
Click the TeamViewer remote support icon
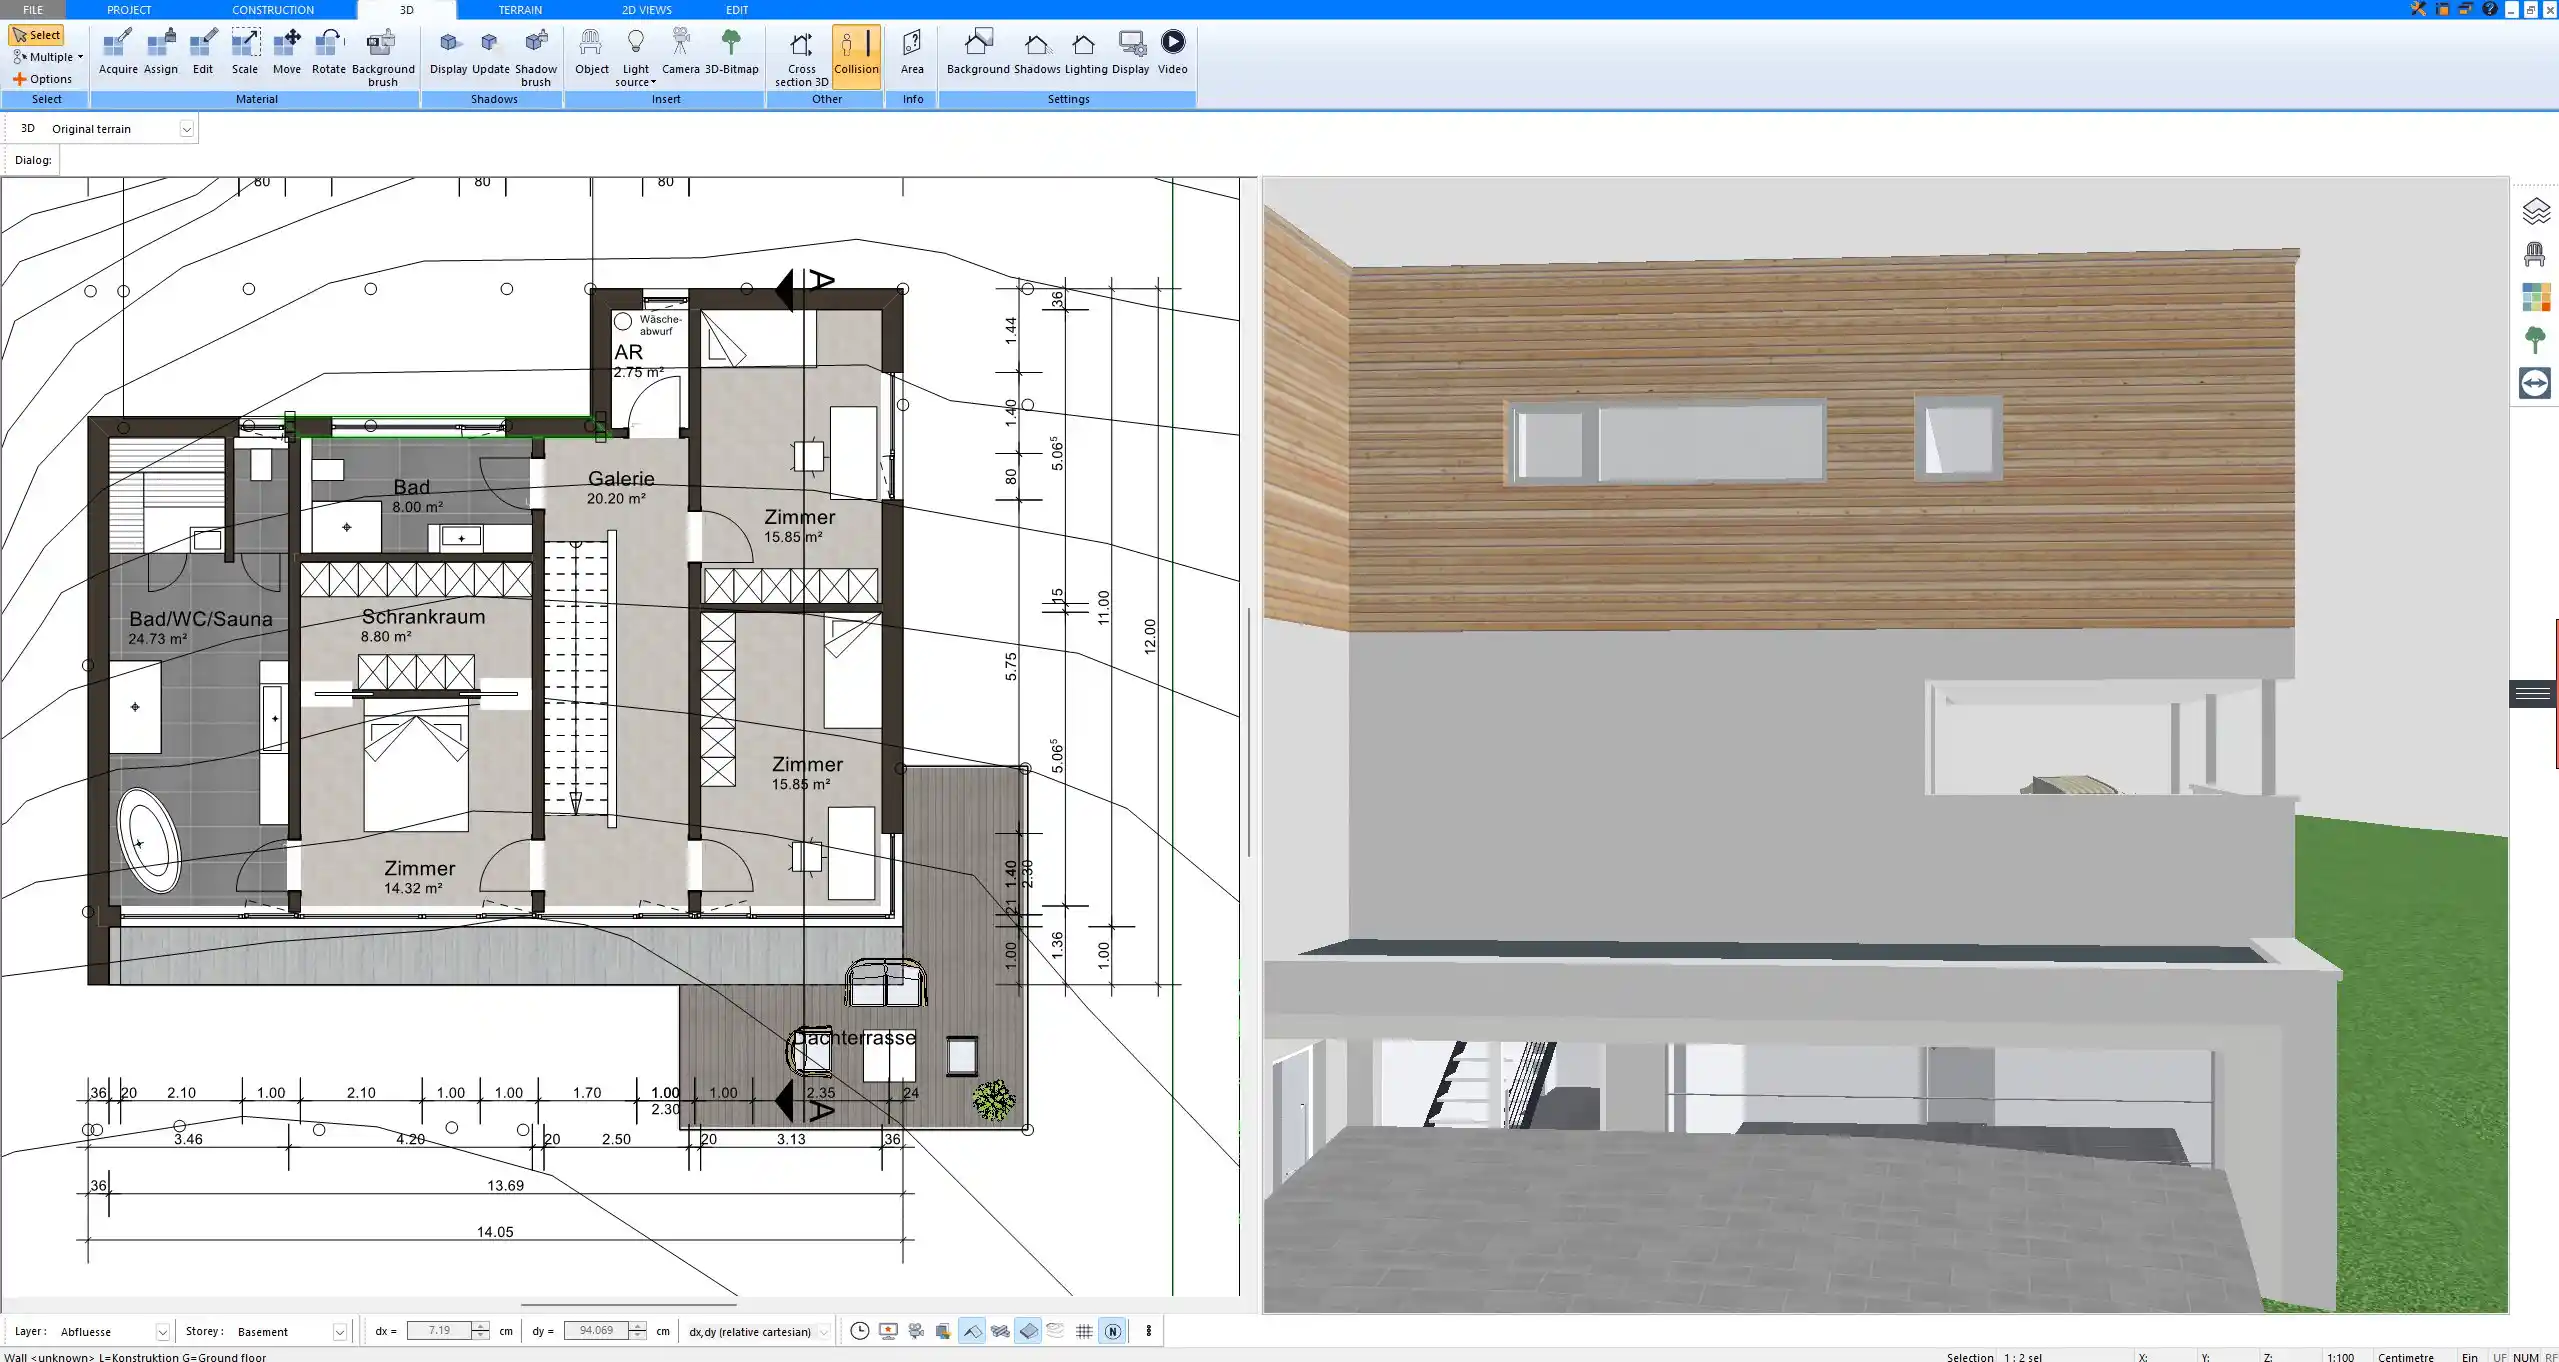(2535, 383)
